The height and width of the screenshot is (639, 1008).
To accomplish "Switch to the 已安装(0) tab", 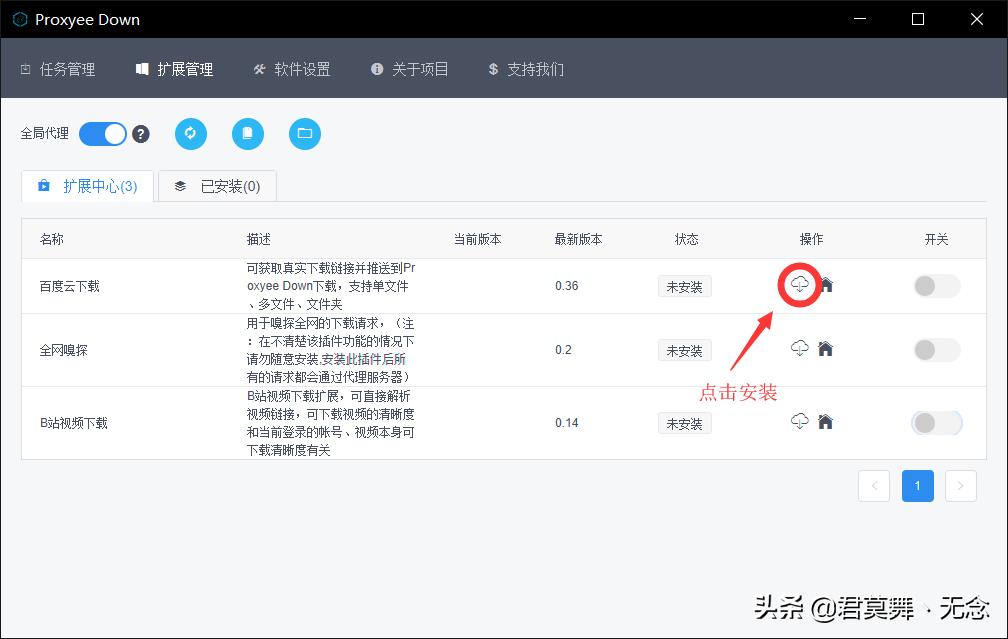I will click(217, 186).
